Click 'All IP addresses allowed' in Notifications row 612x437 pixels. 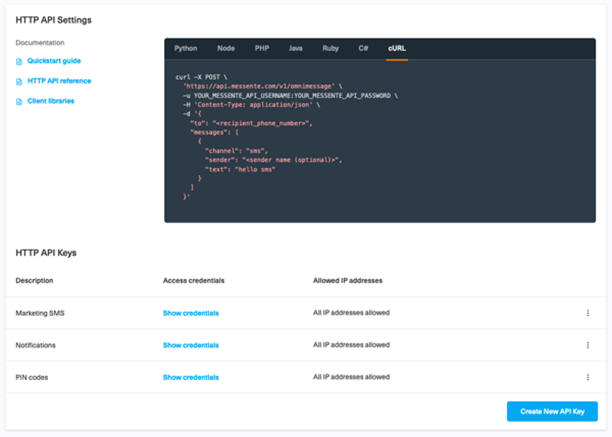351,345
